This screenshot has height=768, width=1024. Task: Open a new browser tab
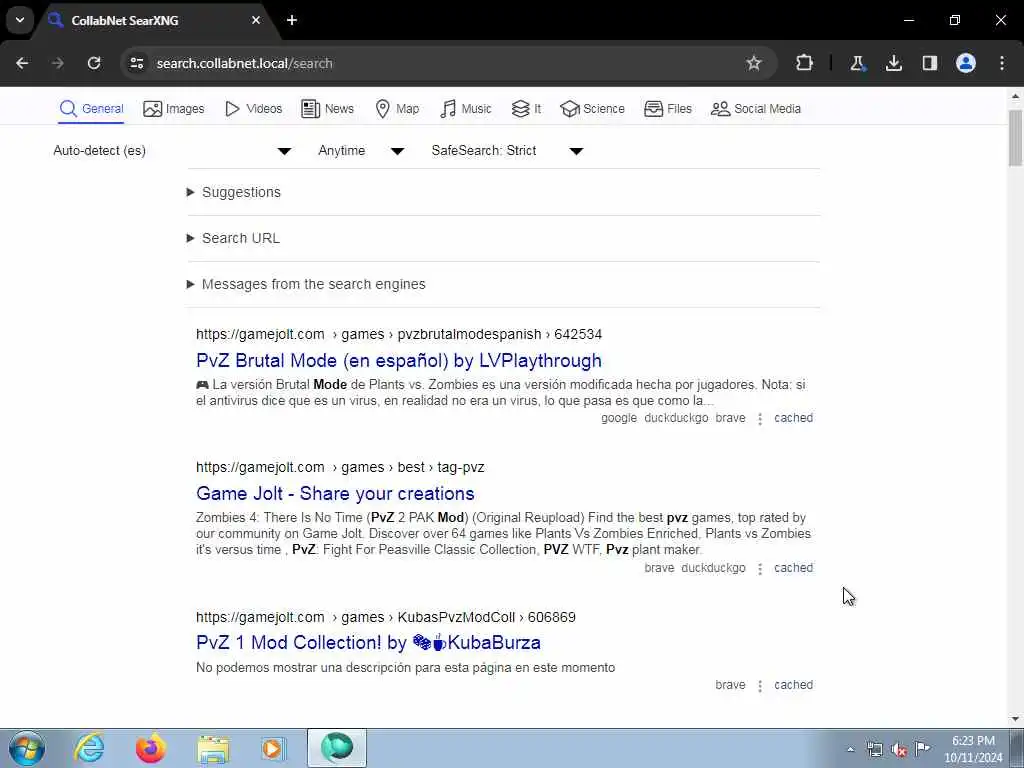(x=292, y=20)
